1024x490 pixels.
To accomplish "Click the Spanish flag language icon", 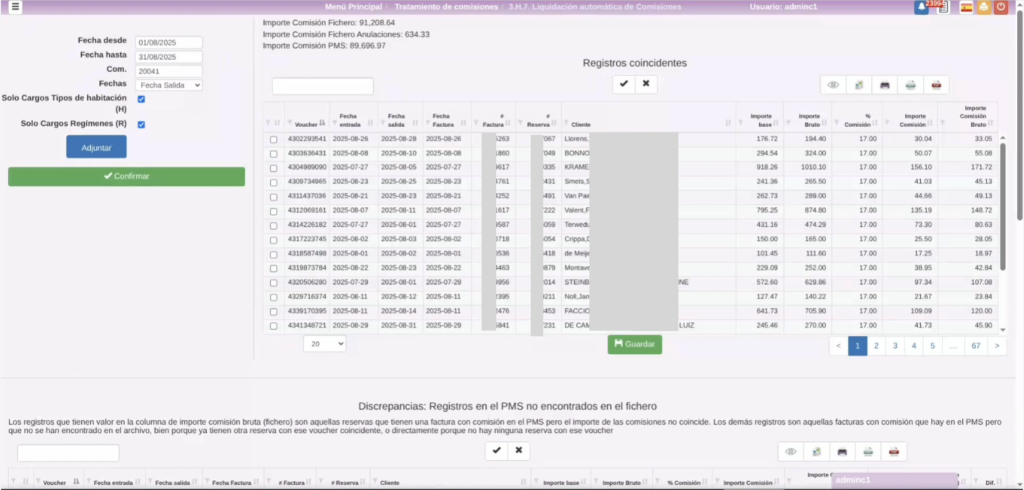I will (967, 7).
